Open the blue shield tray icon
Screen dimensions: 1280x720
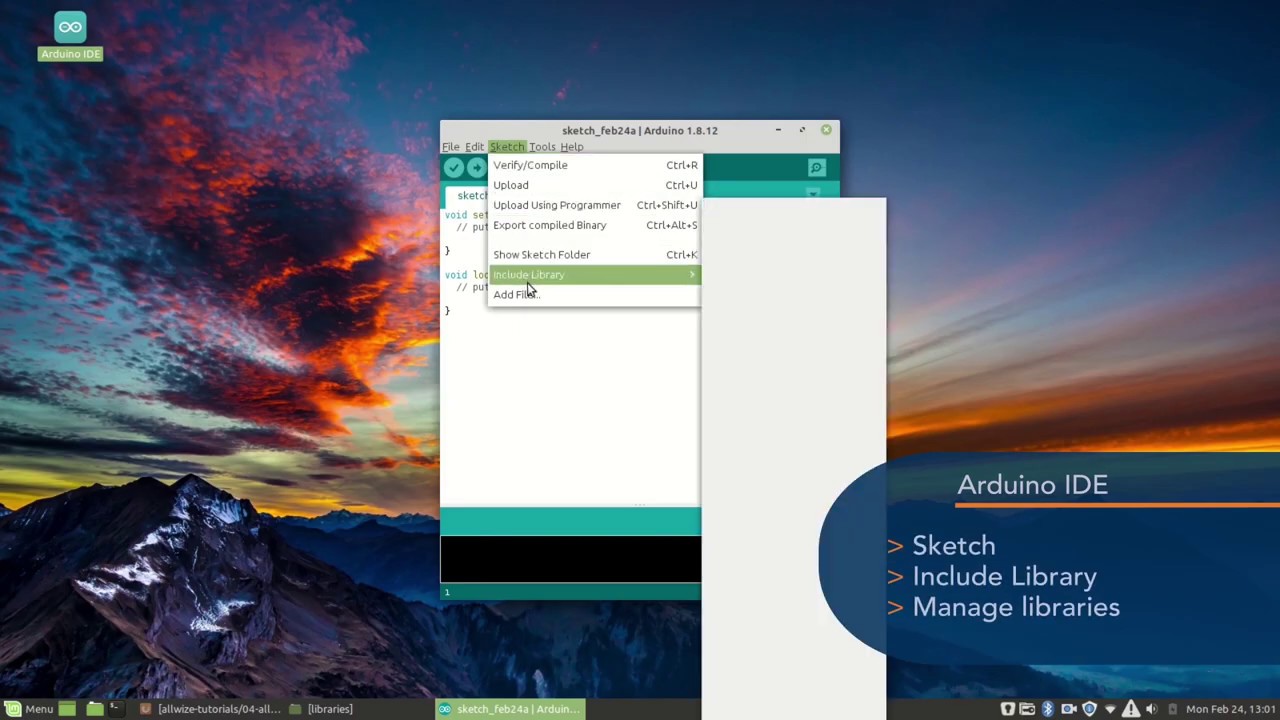coord(1089,709)
